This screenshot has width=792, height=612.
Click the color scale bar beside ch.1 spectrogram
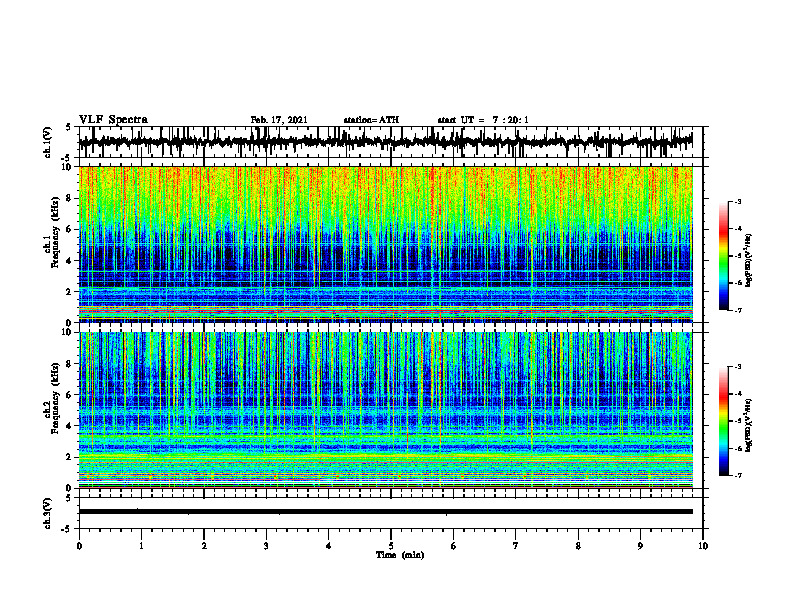[724, 256]
